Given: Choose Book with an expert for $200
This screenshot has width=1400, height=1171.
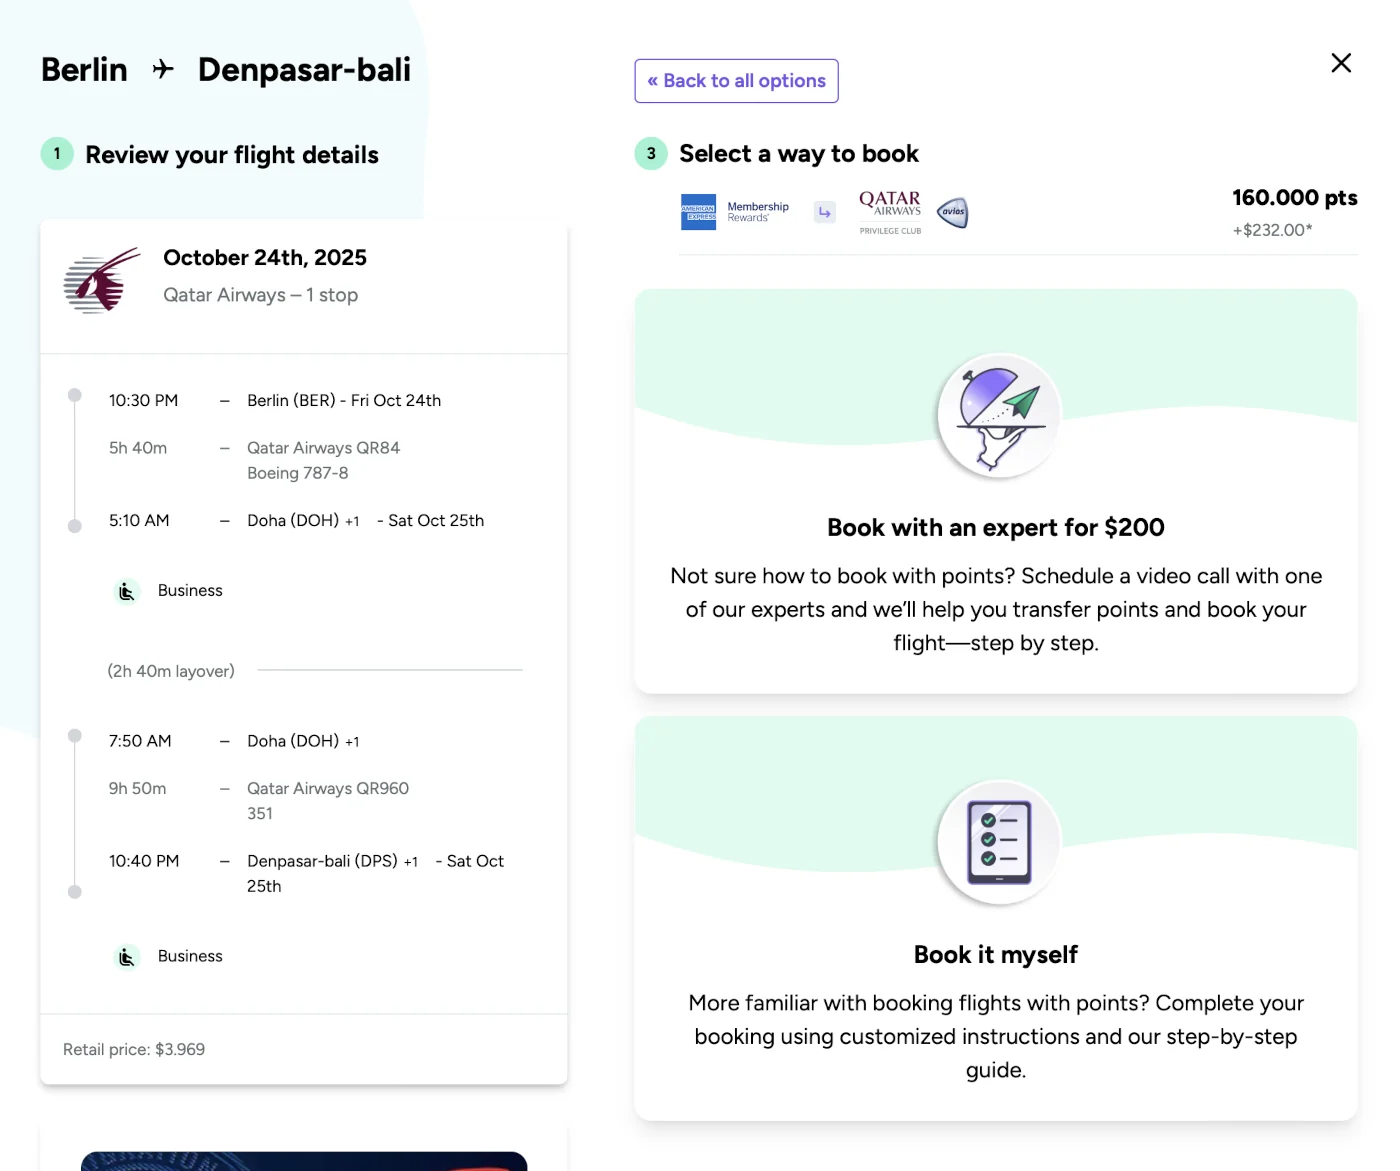Looking at the screenshot, I should tap(995, 527).
